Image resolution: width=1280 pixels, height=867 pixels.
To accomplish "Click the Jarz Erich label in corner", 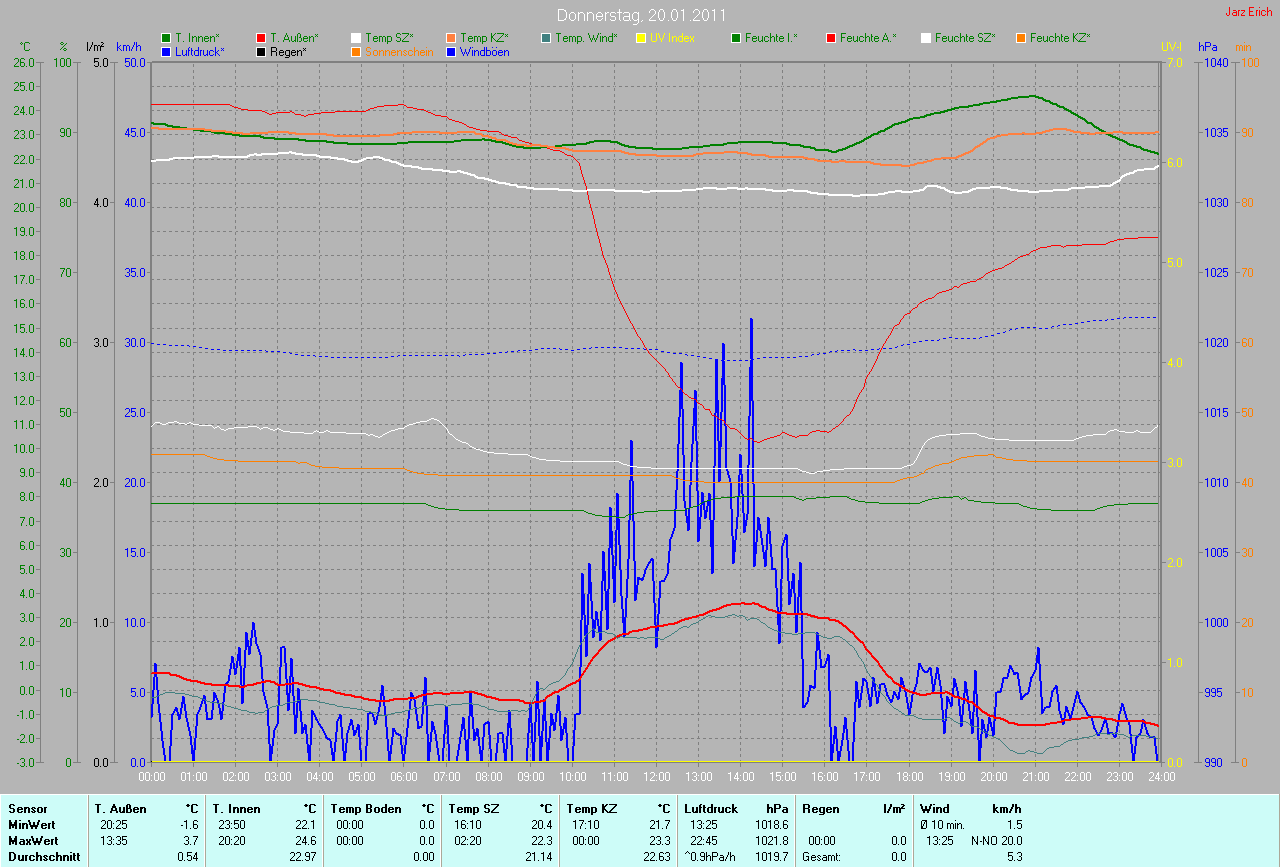I will tap(1248, 12).
